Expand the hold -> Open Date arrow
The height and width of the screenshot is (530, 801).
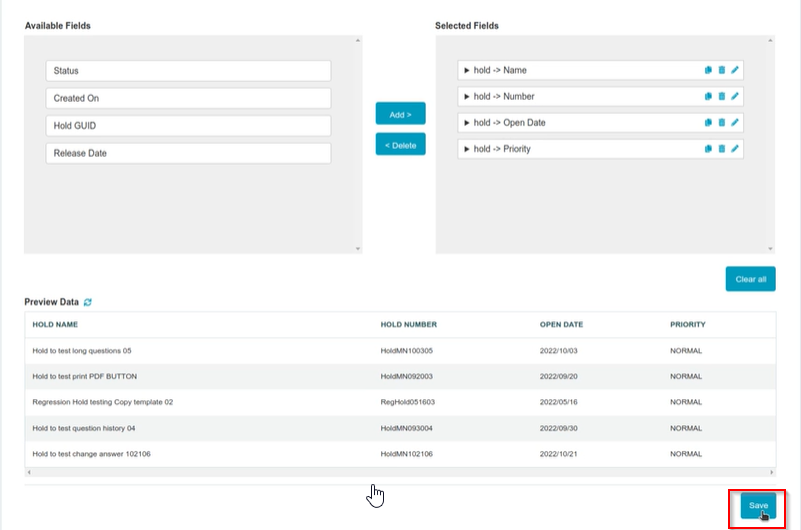coord(466,123)
